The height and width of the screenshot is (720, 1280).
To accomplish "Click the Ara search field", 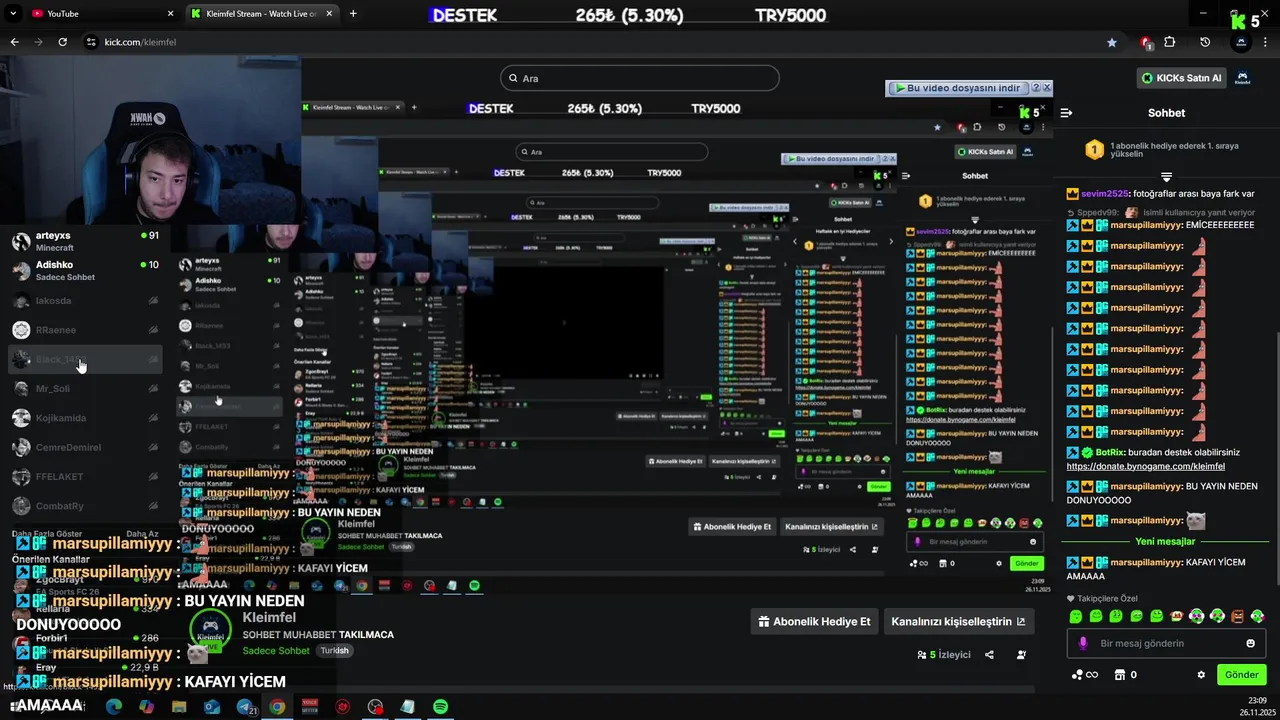I will coord(640,78).
